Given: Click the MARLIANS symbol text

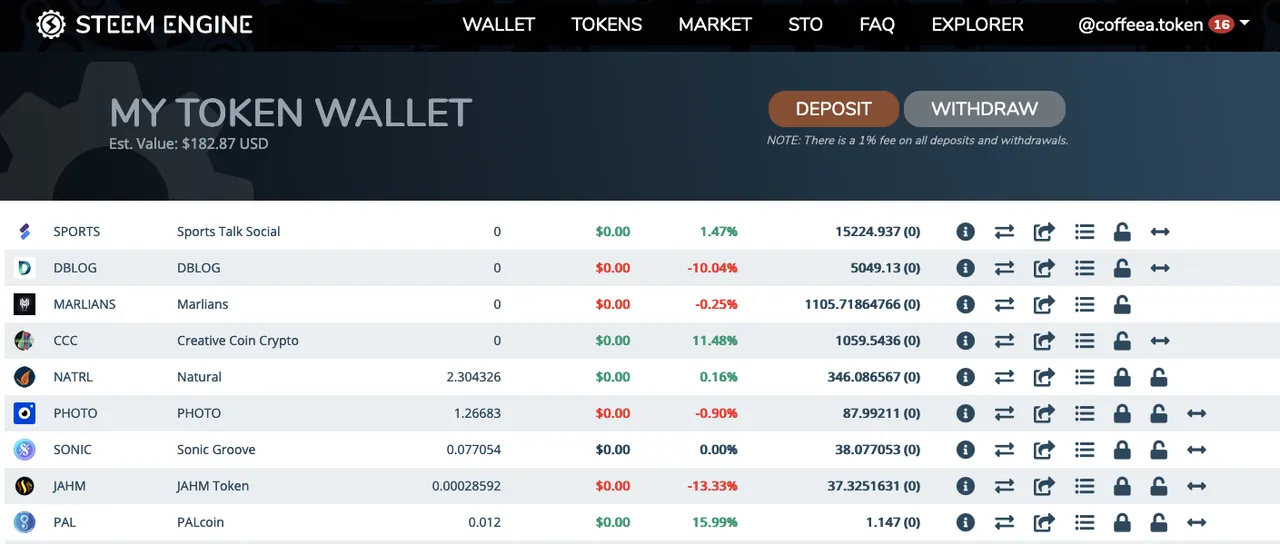Looking at the screenshot, I should point(85,304).
